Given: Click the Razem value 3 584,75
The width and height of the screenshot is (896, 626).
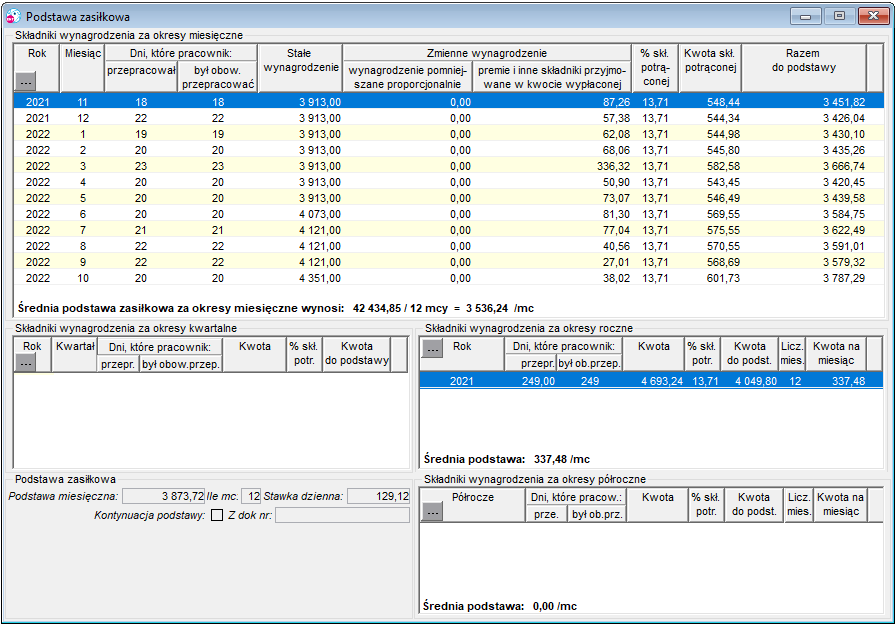Looking at the screenshot, I should (x=844, y=214).
